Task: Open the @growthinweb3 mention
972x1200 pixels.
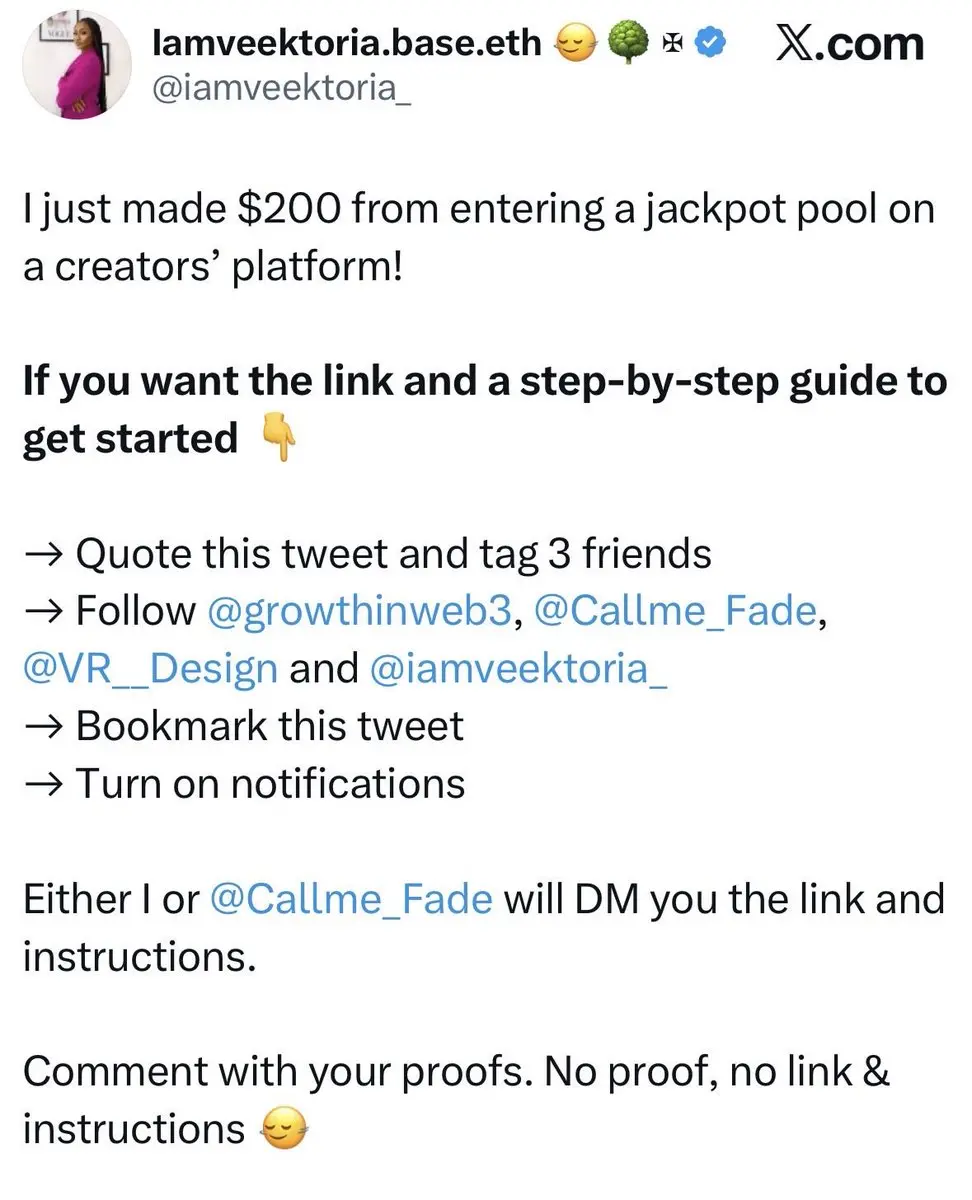Action: [x=359, y=611]
